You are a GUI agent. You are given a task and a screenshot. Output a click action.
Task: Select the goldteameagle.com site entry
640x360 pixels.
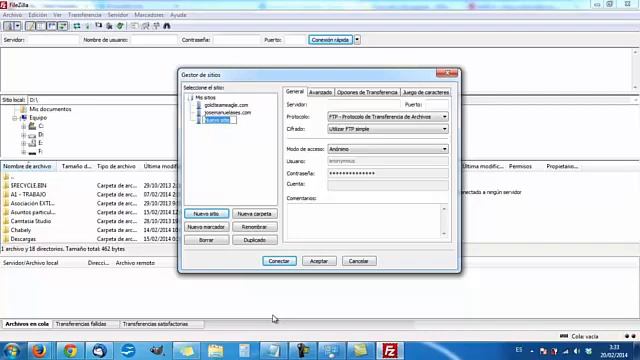pyautogui.click(x=226, y=105)
